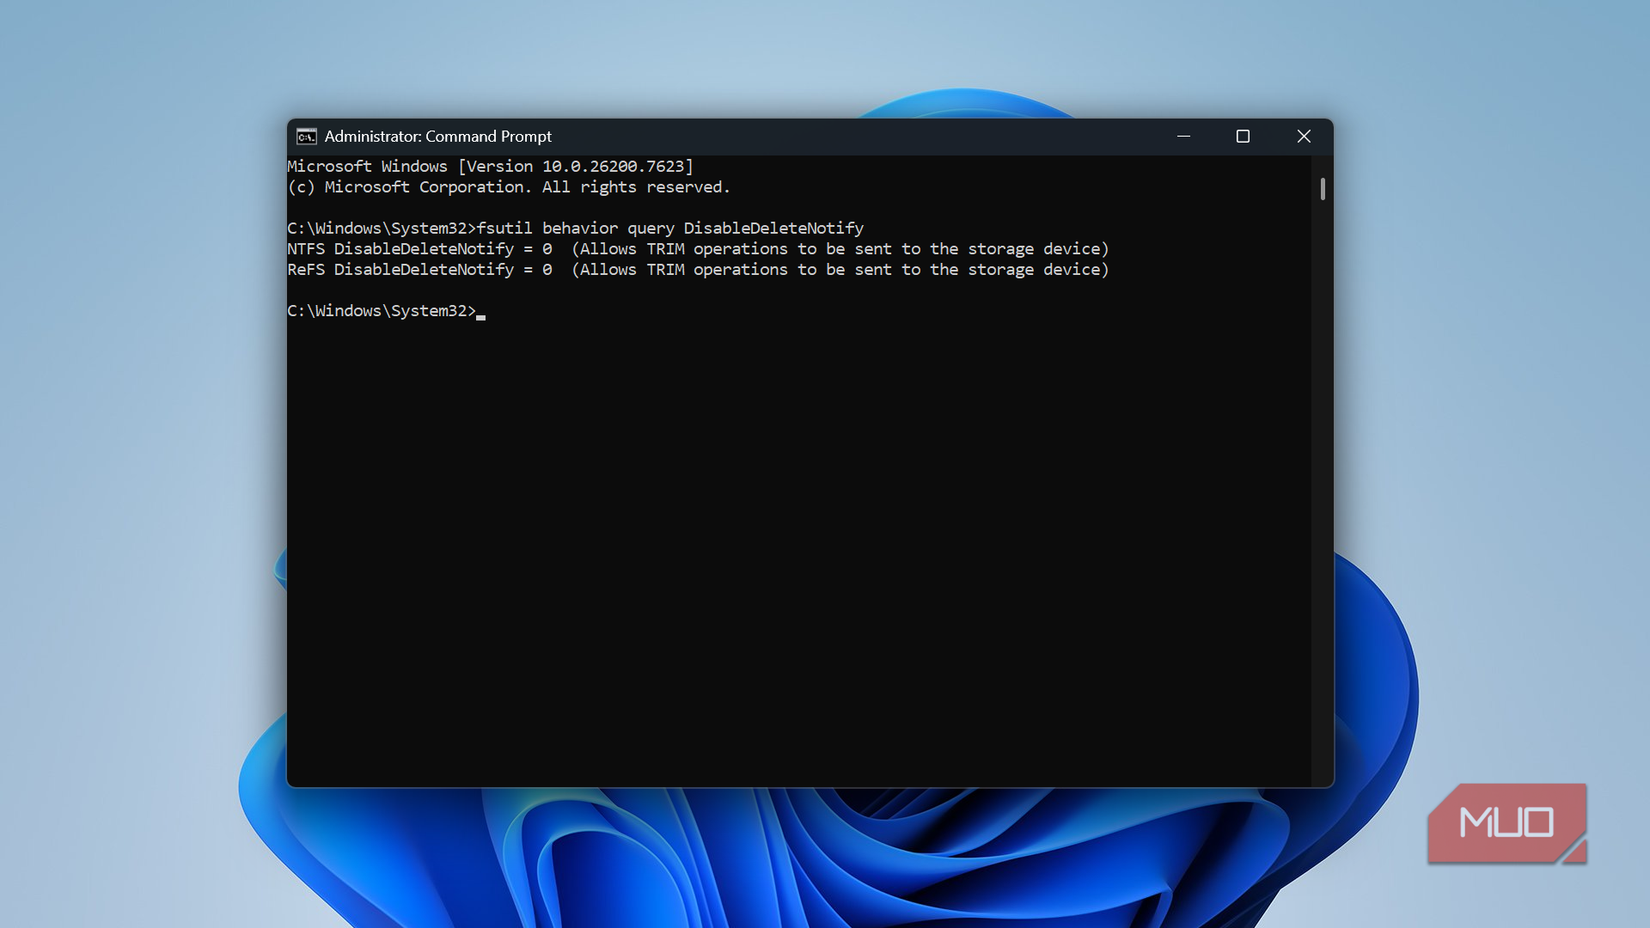The image size is (1650, 928).
Task: Click the window close button
Action: 1304,136
